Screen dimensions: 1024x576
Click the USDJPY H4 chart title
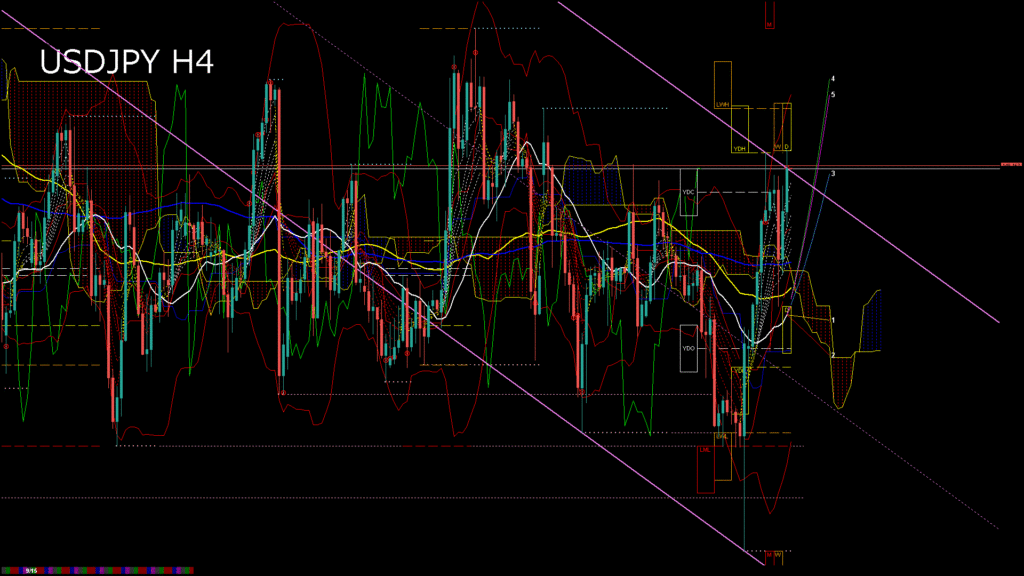[127, 62]
